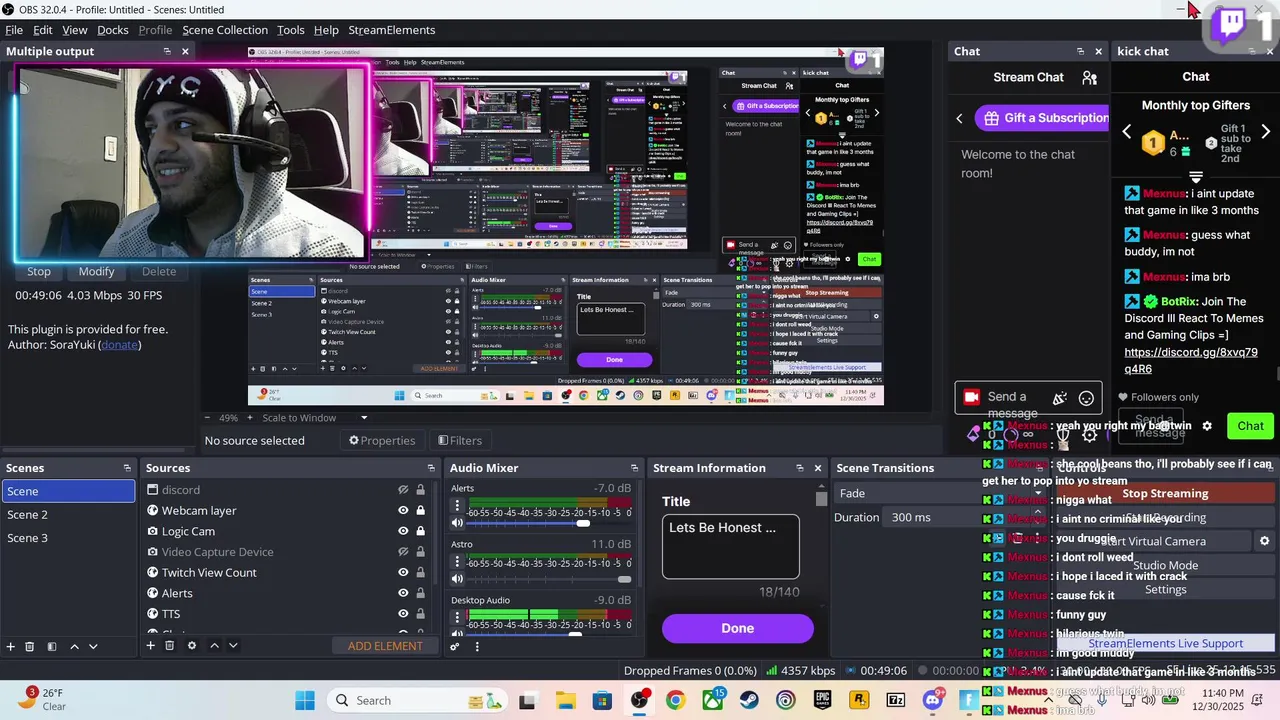Click the ADD ELEMENT button

click(385, 646)
